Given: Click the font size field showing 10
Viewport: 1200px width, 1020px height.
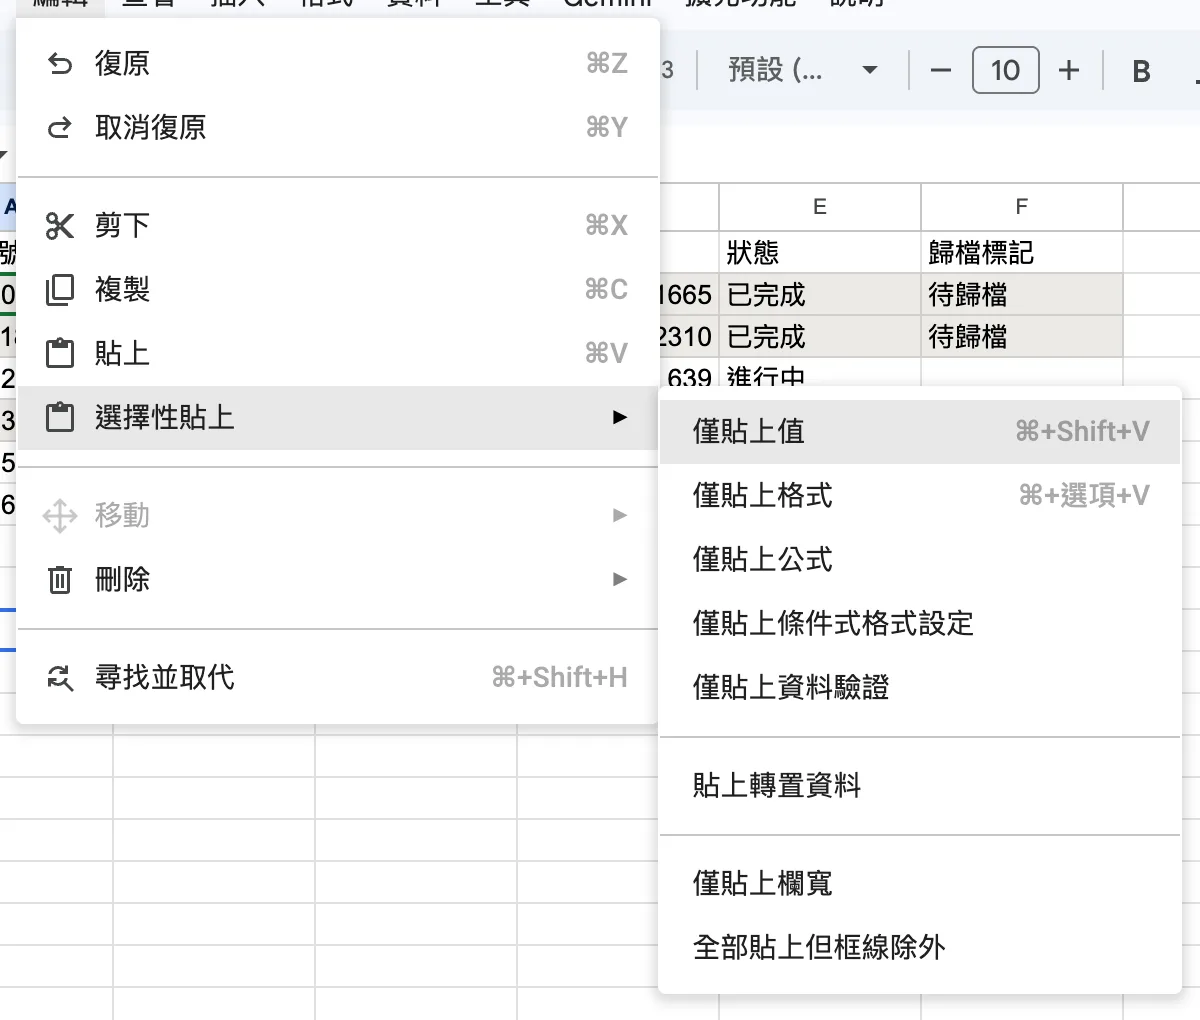Looking at the screenshot, I should click(1005, 70).
